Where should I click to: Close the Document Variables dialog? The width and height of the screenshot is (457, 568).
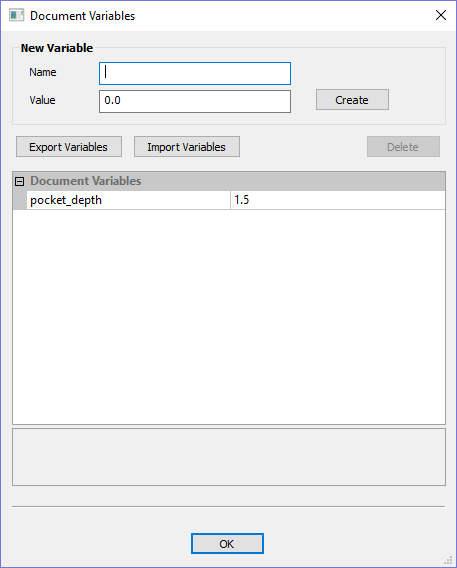coord(441,15)
